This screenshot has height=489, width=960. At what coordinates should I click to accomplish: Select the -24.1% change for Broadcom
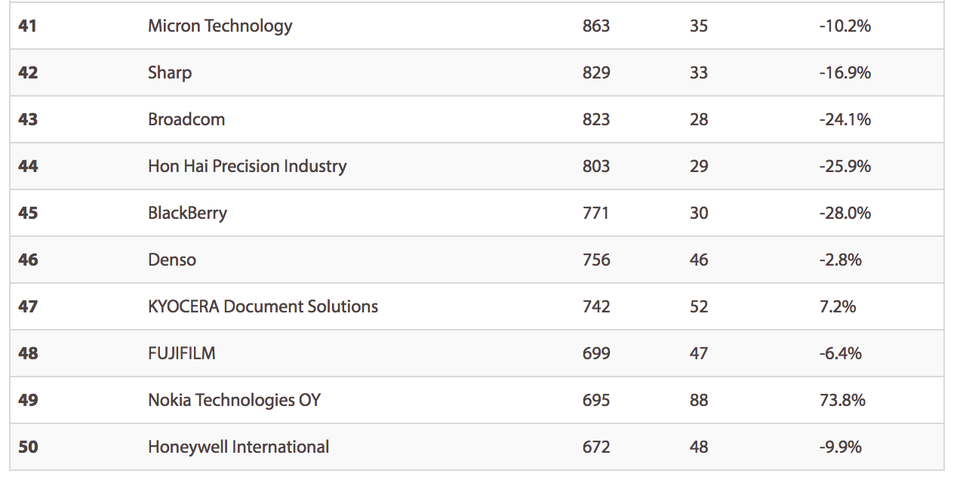(844, 119)
